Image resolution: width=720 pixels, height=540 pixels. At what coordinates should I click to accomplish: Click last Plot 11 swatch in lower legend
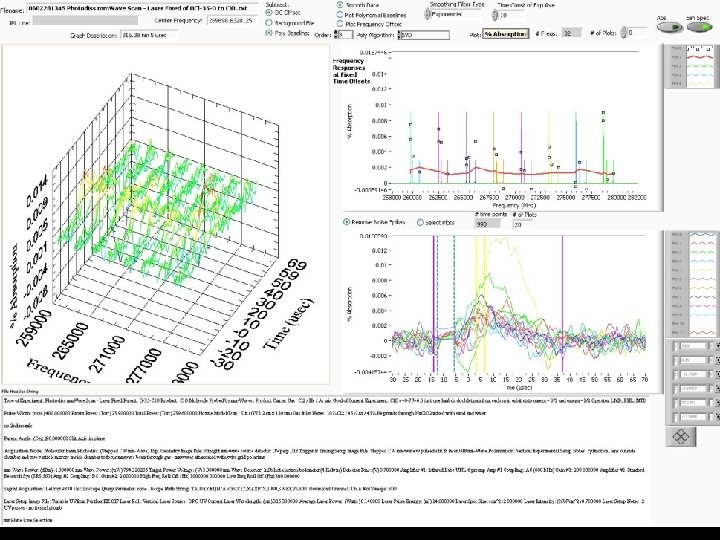701,332
